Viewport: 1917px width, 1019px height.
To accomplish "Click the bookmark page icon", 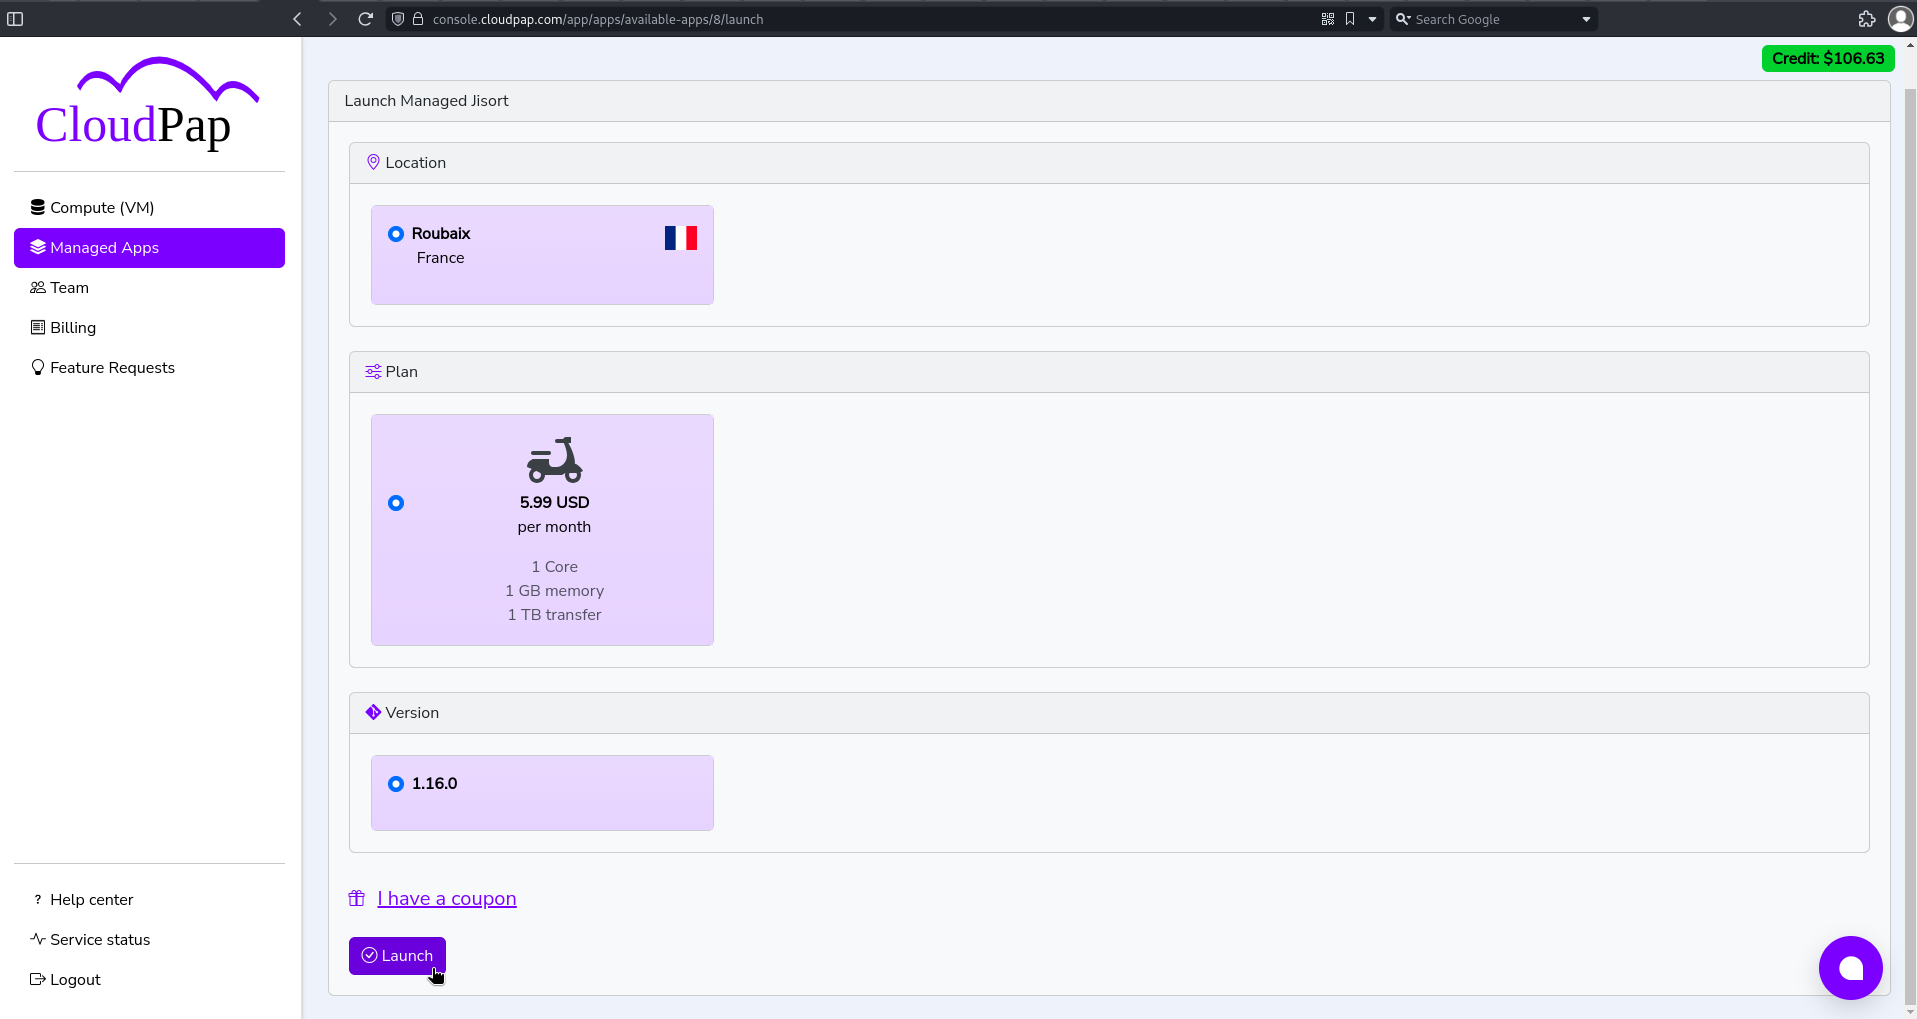I will coord(1350,19).
